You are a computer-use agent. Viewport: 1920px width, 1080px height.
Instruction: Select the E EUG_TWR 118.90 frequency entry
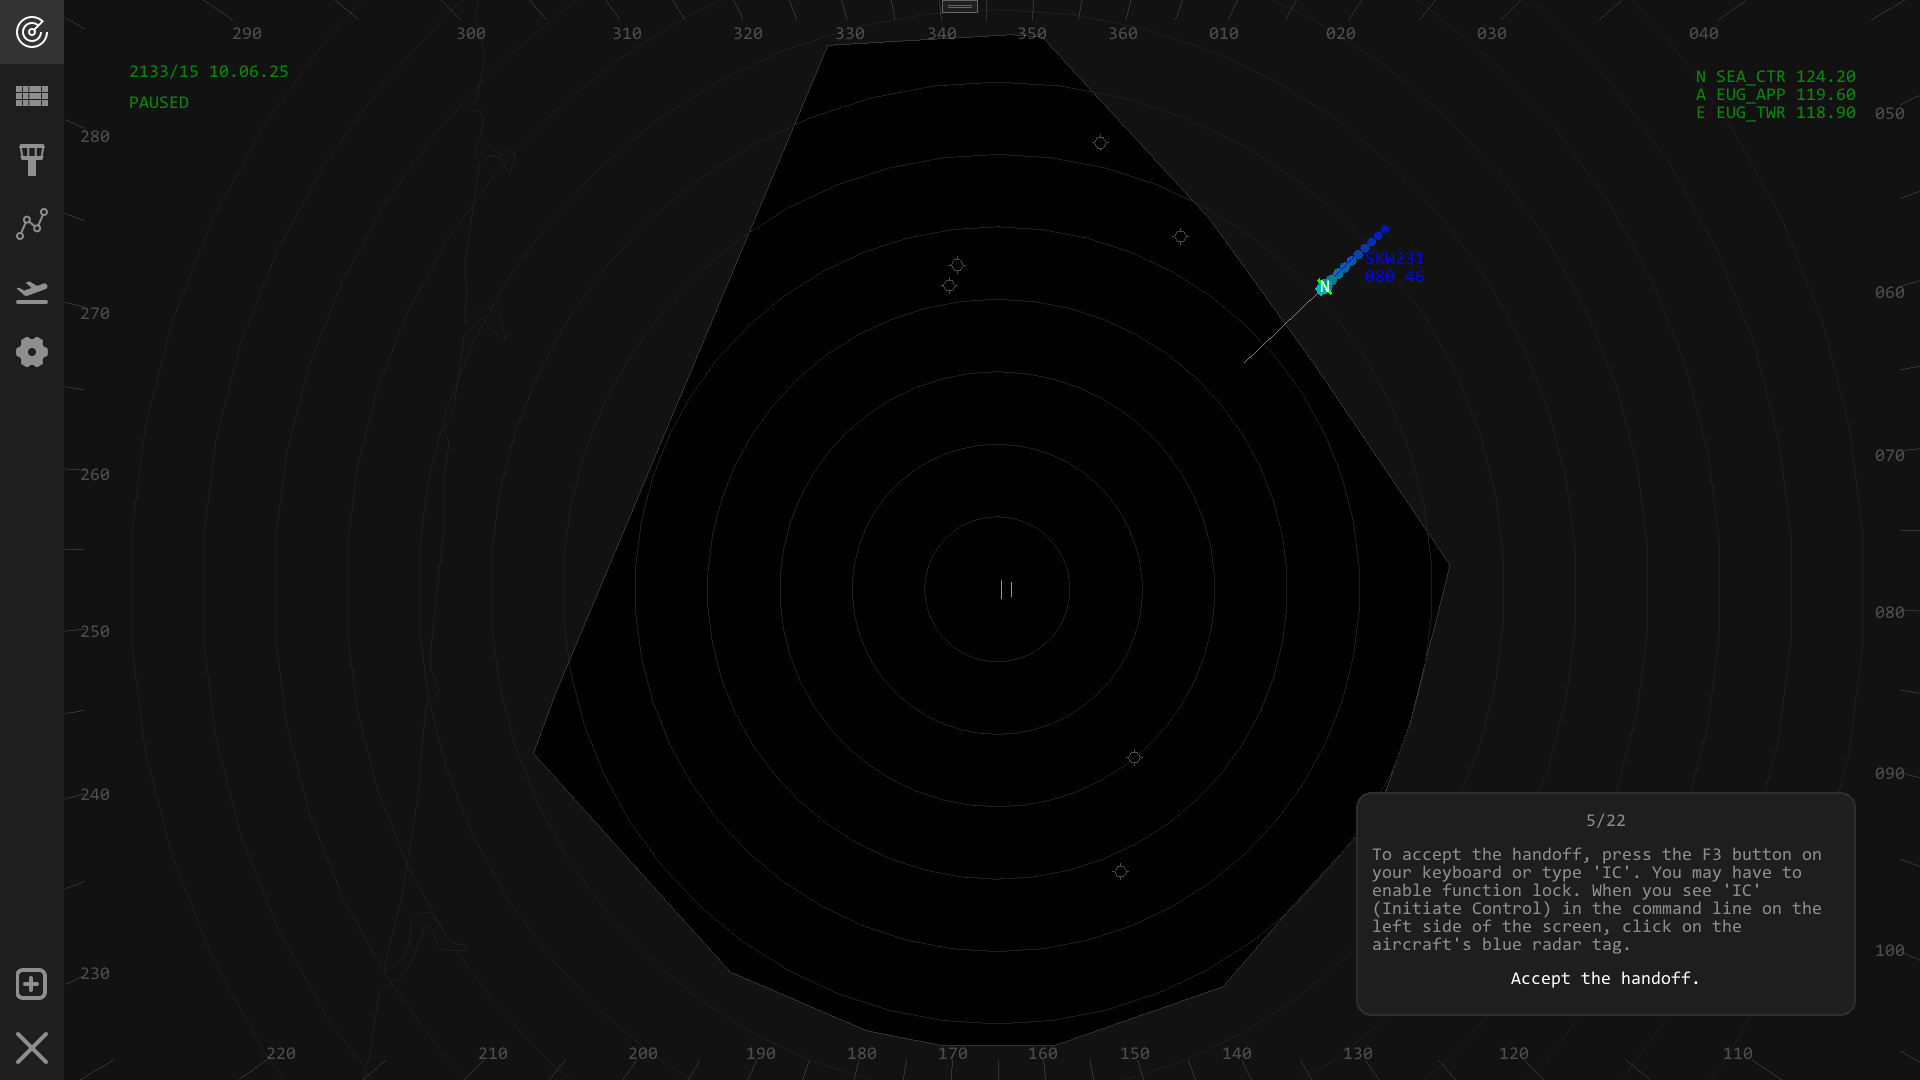click(1776, 113)
